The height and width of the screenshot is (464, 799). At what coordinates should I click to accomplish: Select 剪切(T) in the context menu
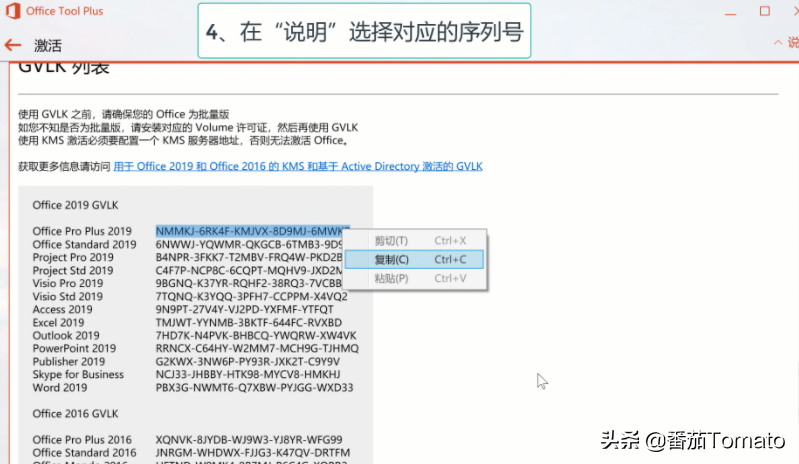coord(414,240)
